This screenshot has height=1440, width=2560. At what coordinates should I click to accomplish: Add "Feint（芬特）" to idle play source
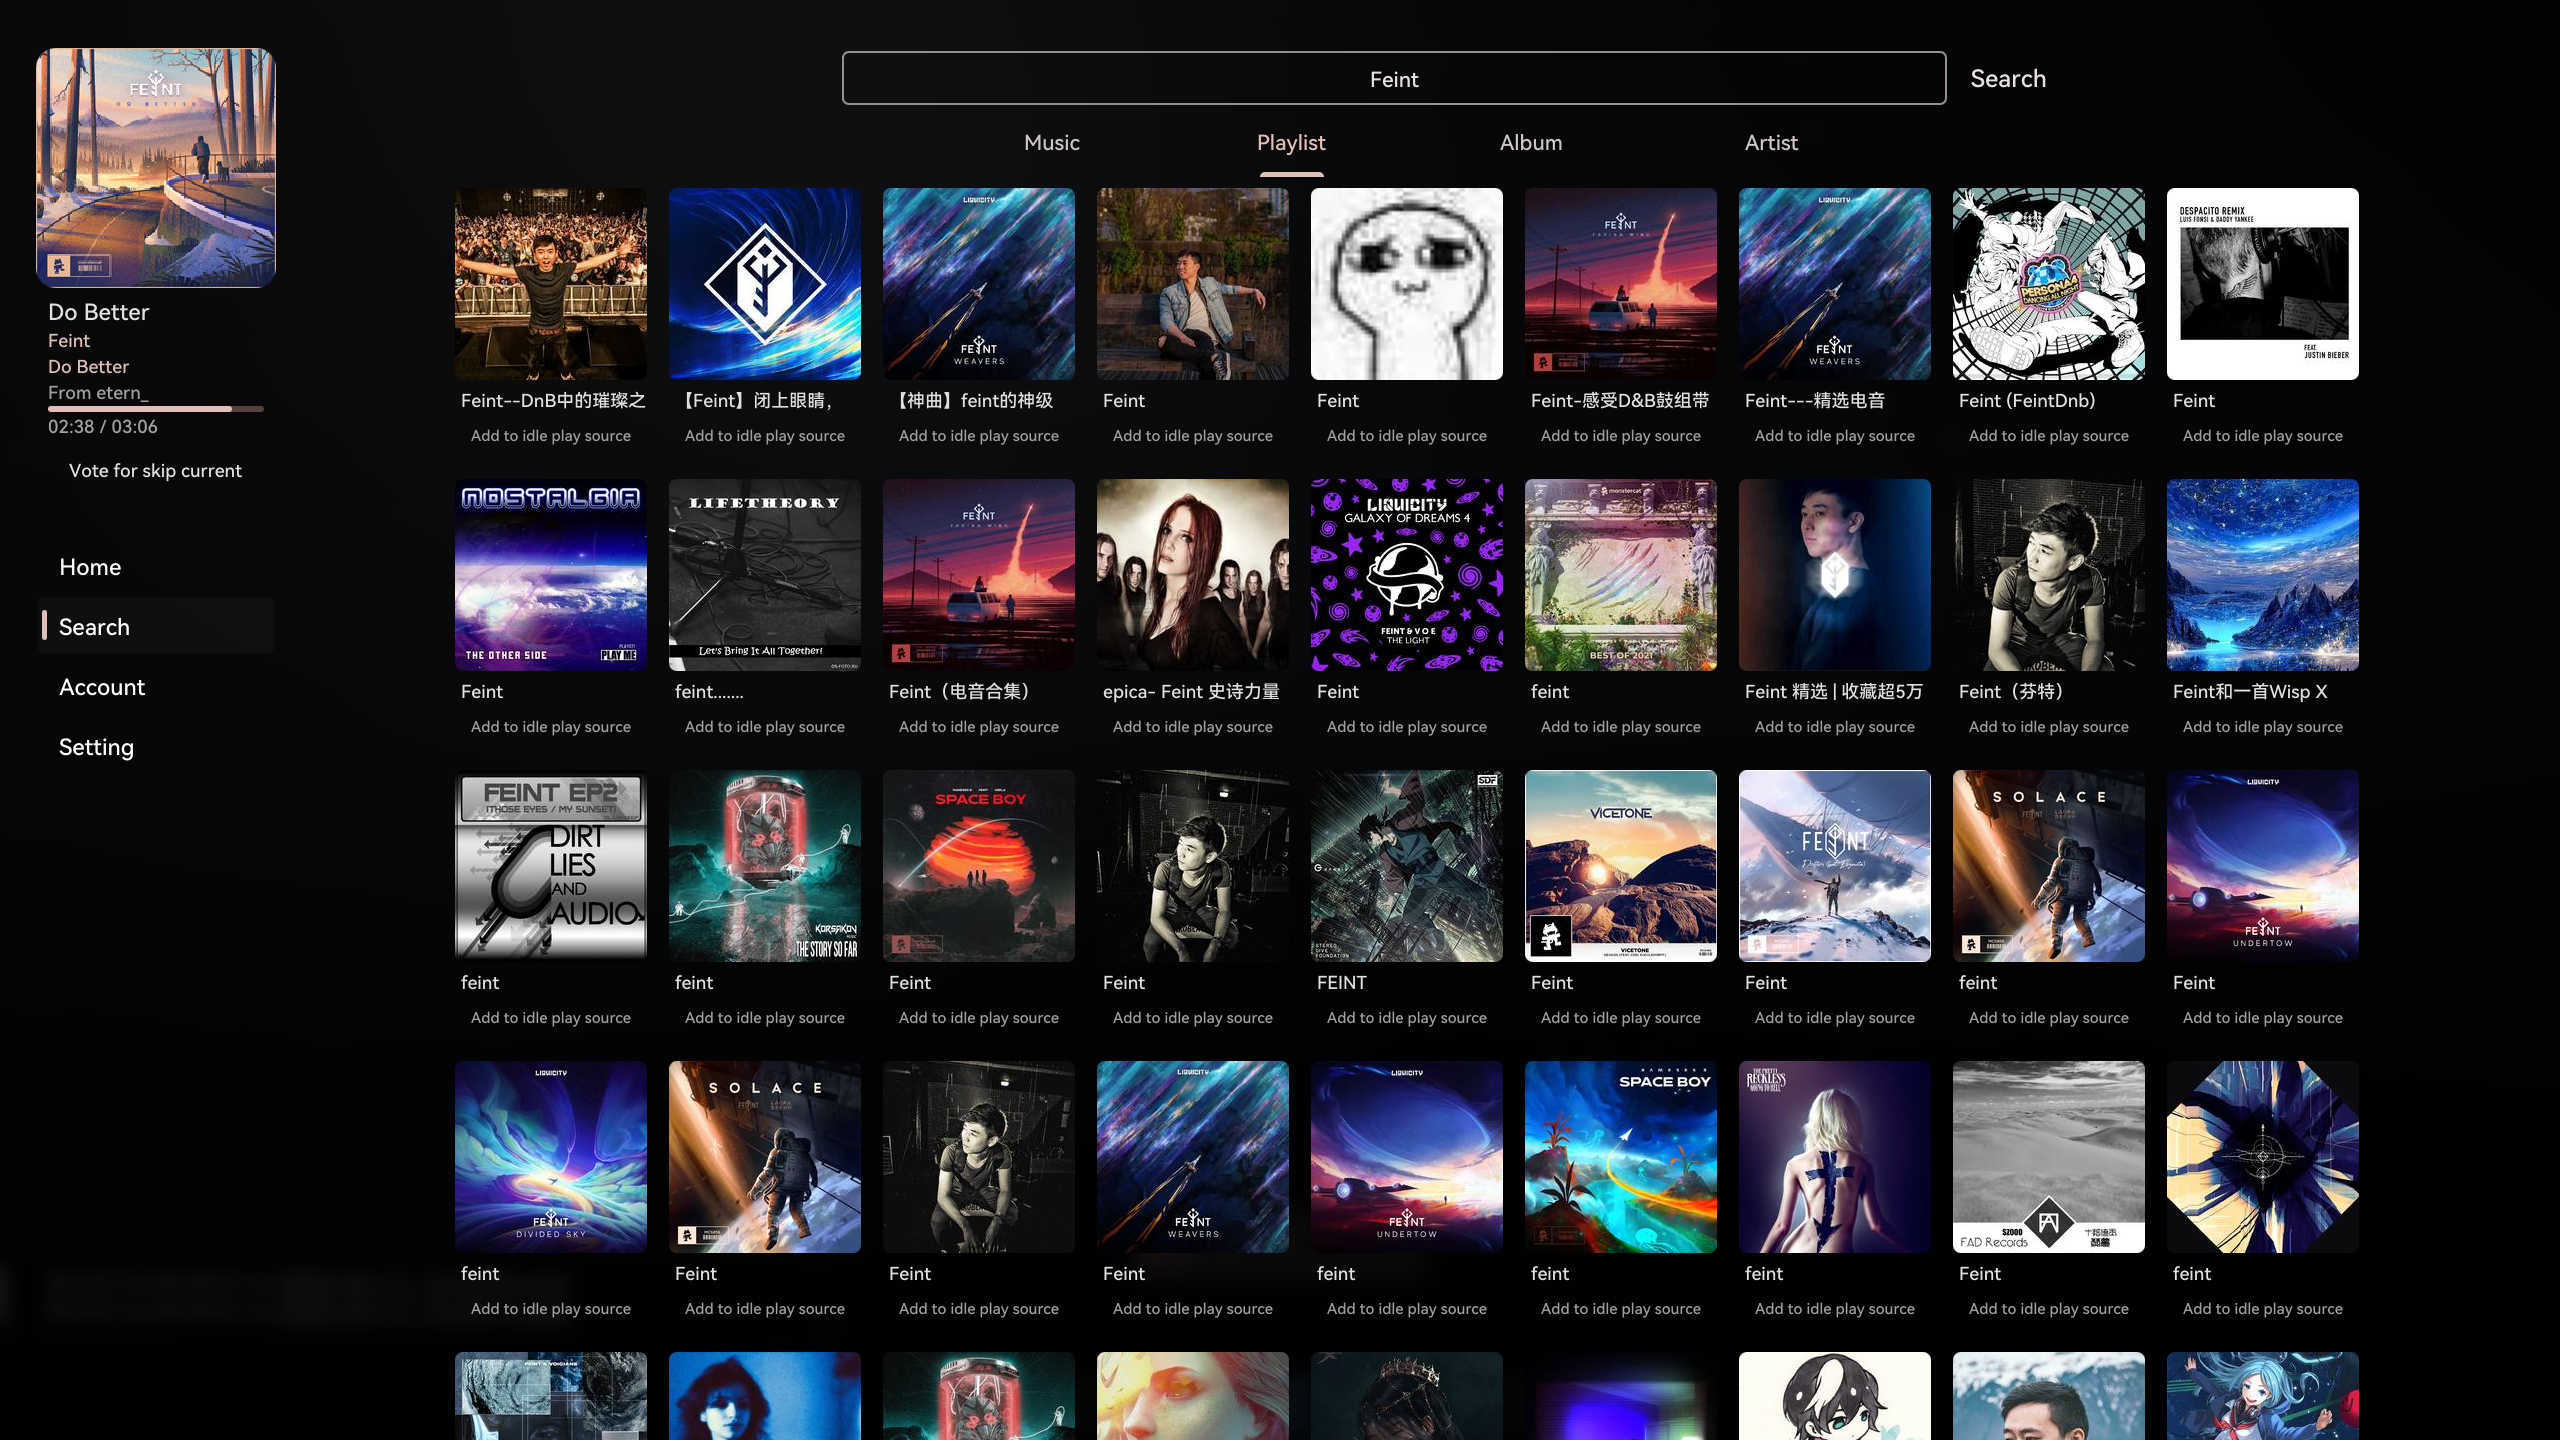(2049, 727)
